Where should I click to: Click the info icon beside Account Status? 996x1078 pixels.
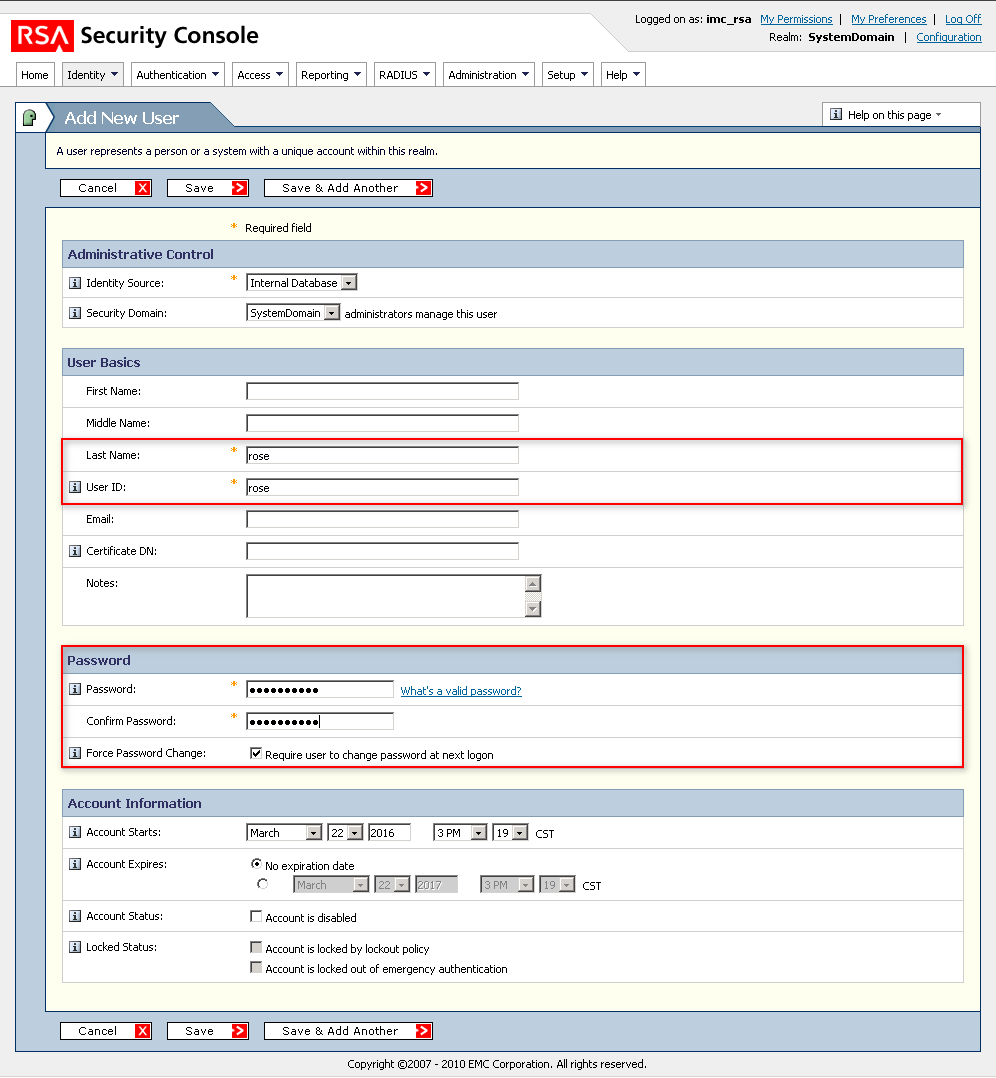[x=75, y=916]
